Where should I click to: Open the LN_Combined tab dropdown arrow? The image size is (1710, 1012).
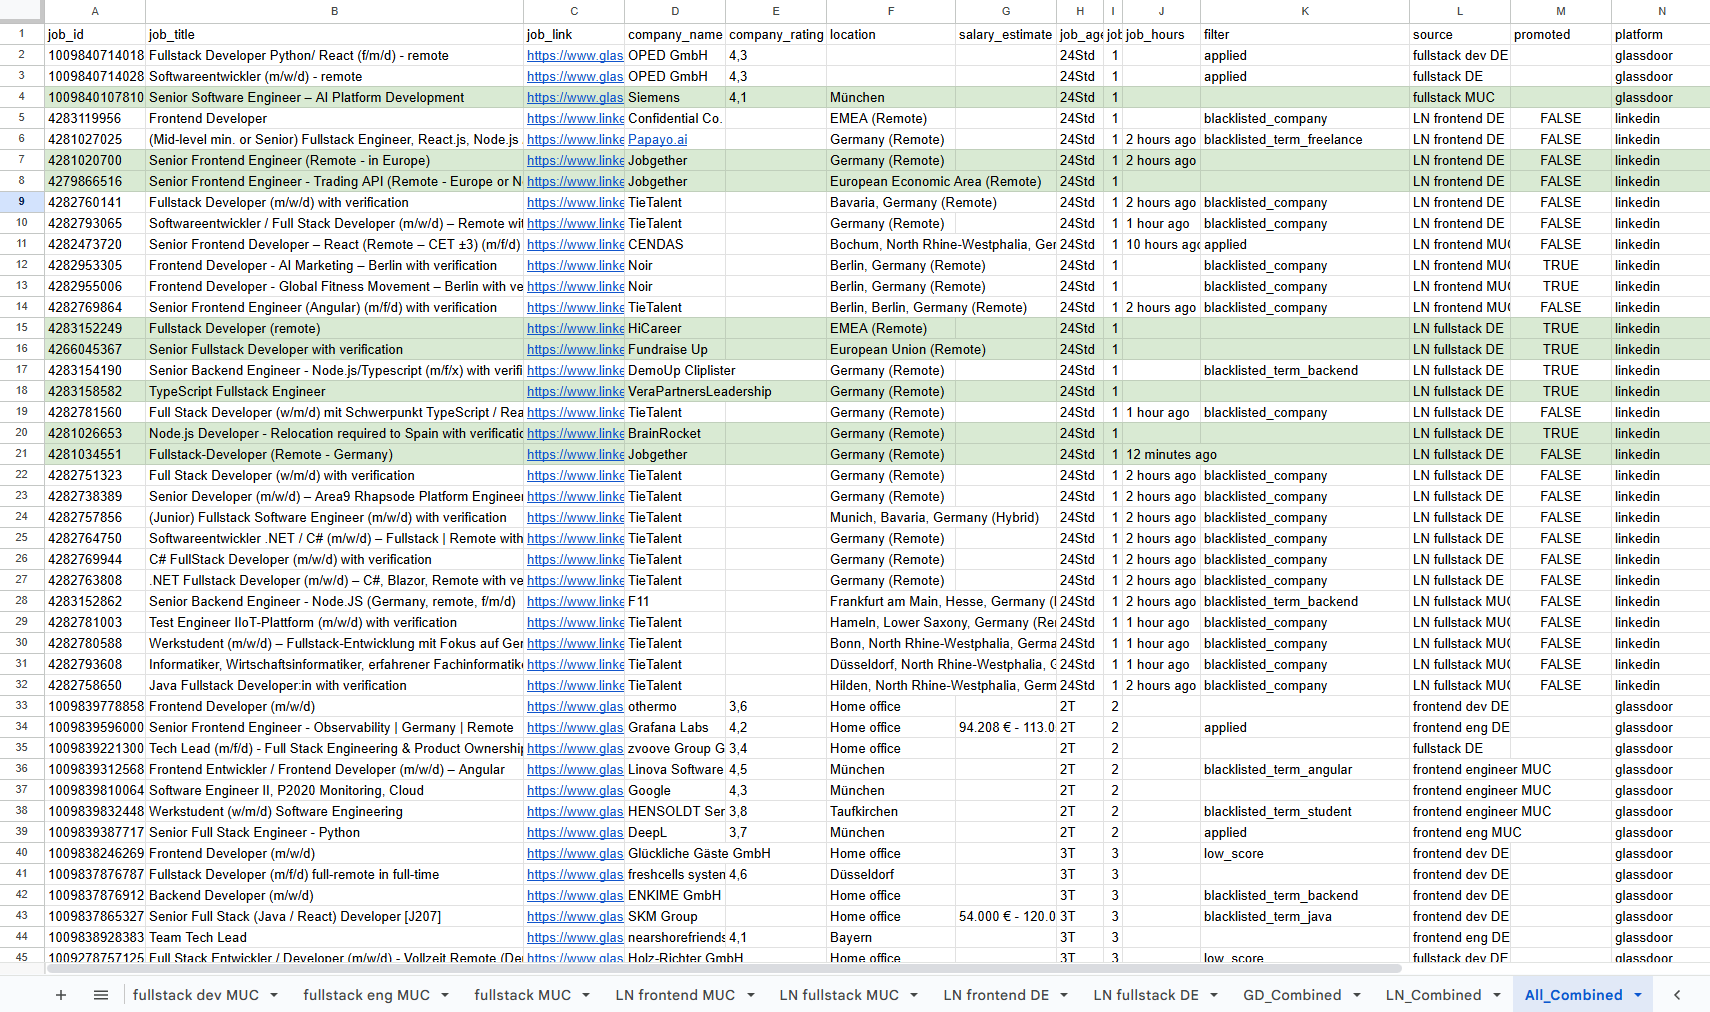pos(1497,995)
